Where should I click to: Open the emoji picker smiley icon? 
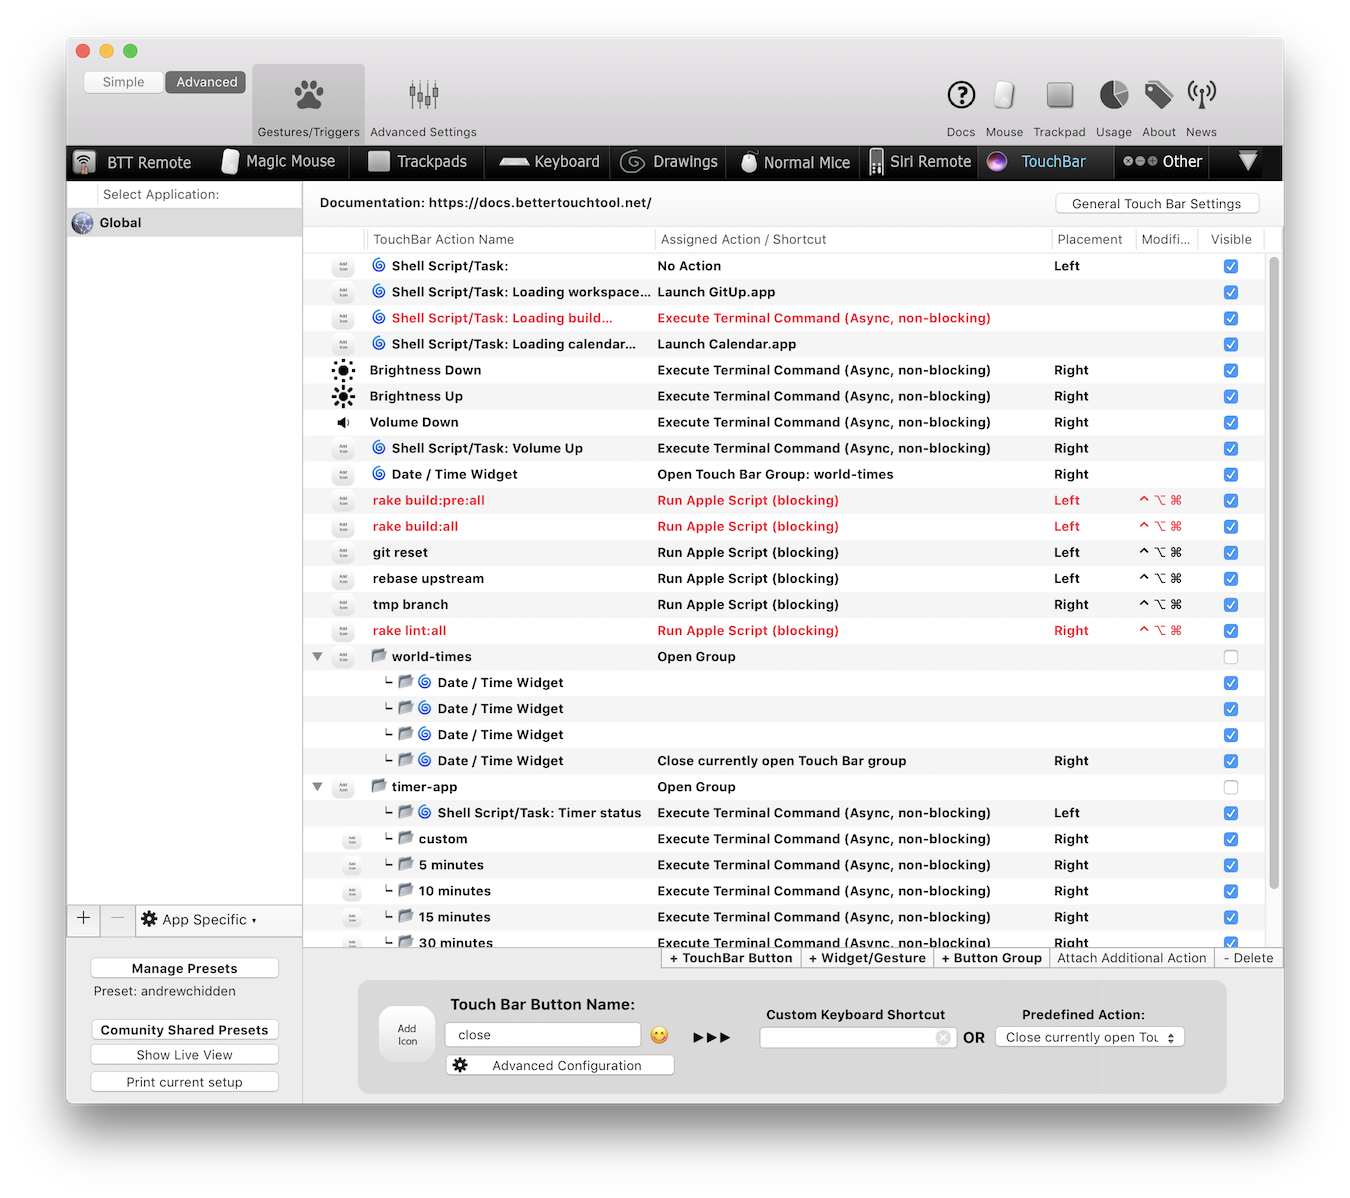(659, 1035)
